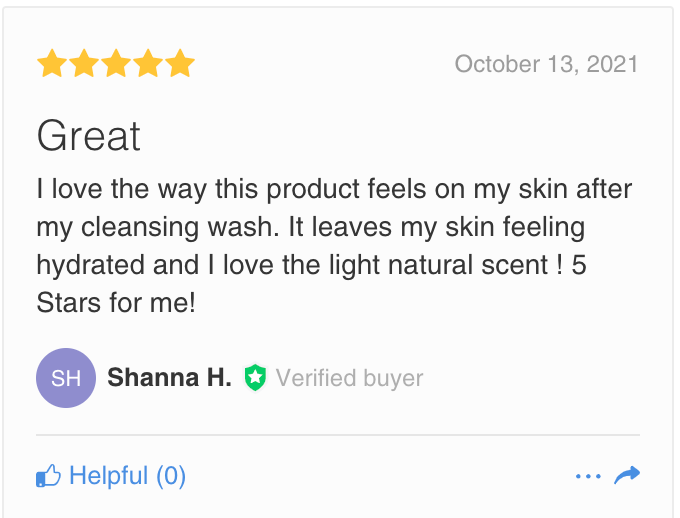Click the text 'Stars for me!'
680x518 pixels.
click(x=116, y=302)
